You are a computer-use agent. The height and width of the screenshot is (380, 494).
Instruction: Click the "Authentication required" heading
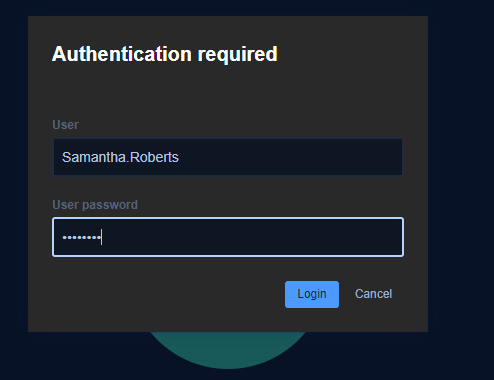pos(165,54)
